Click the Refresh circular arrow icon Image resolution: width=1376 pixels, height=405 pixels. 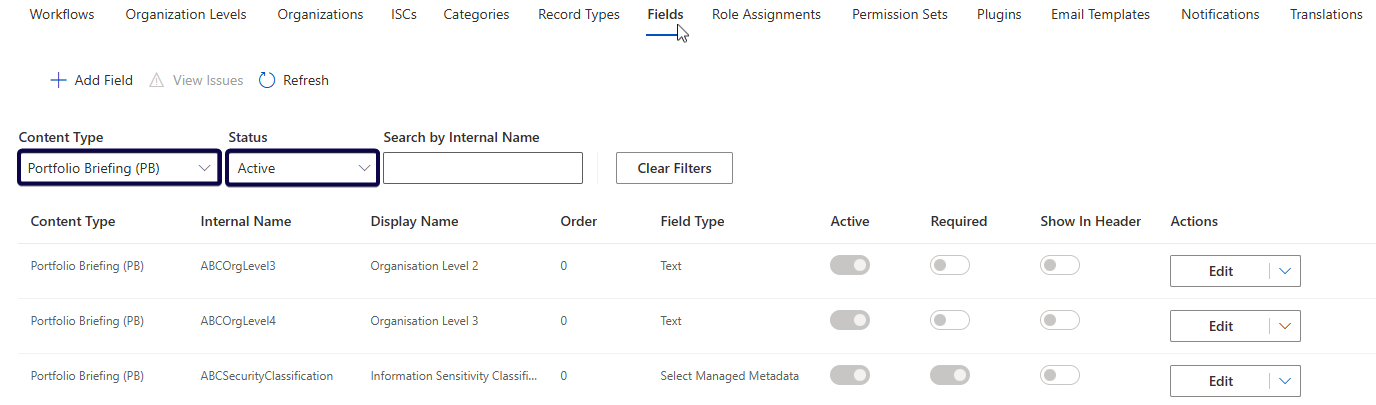click(267, 80)
